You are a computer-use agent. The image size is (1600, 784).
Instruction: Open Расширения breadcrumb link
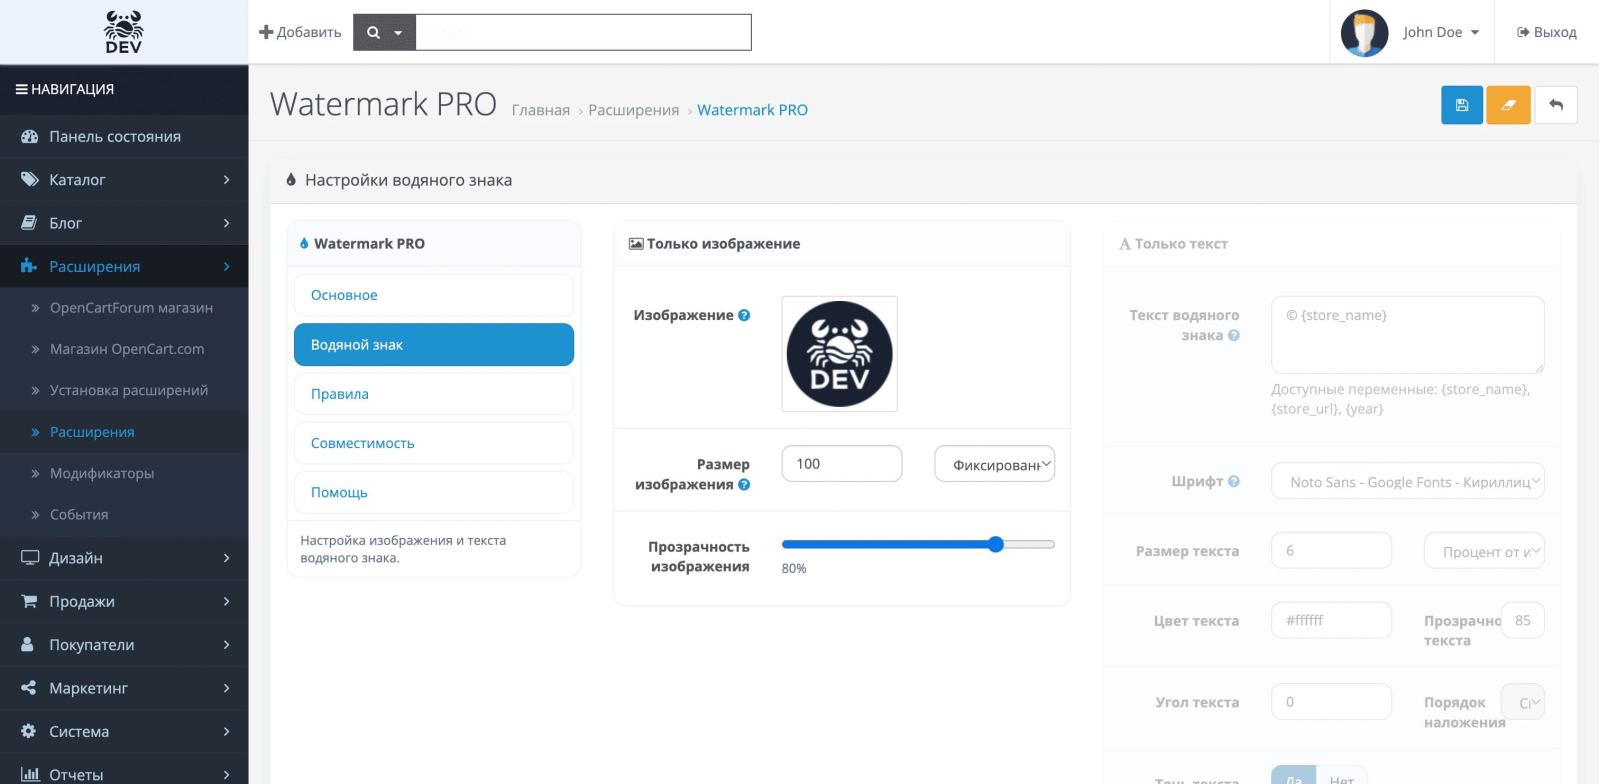click(634, 110)
